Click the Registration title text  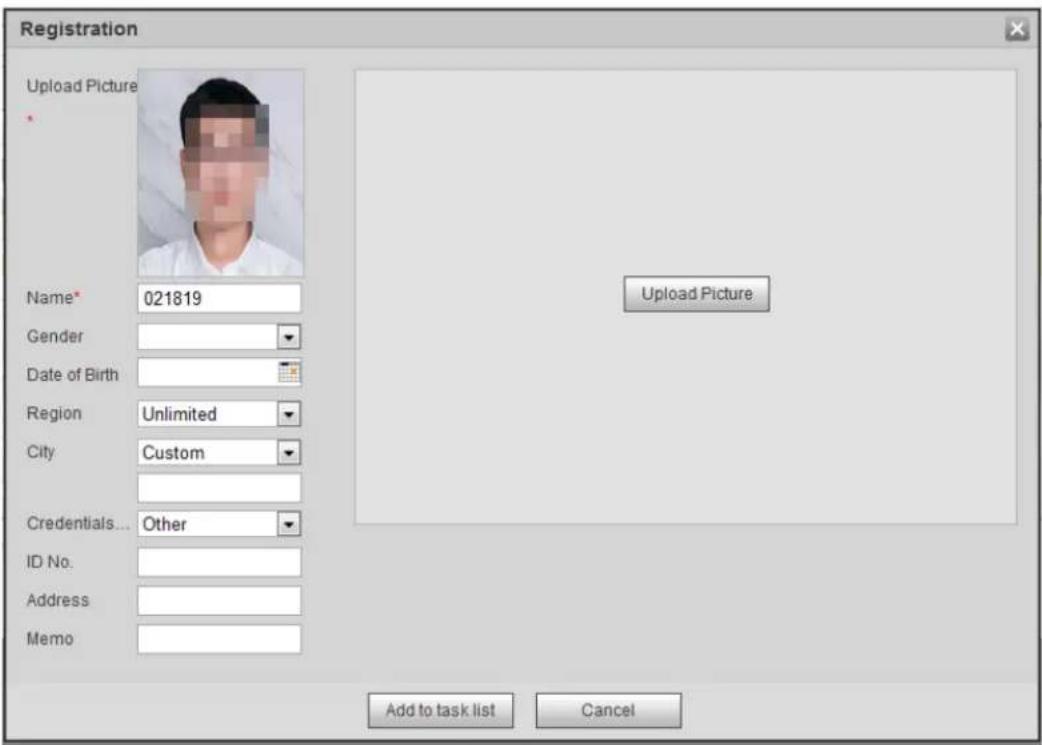pos(79,29)
